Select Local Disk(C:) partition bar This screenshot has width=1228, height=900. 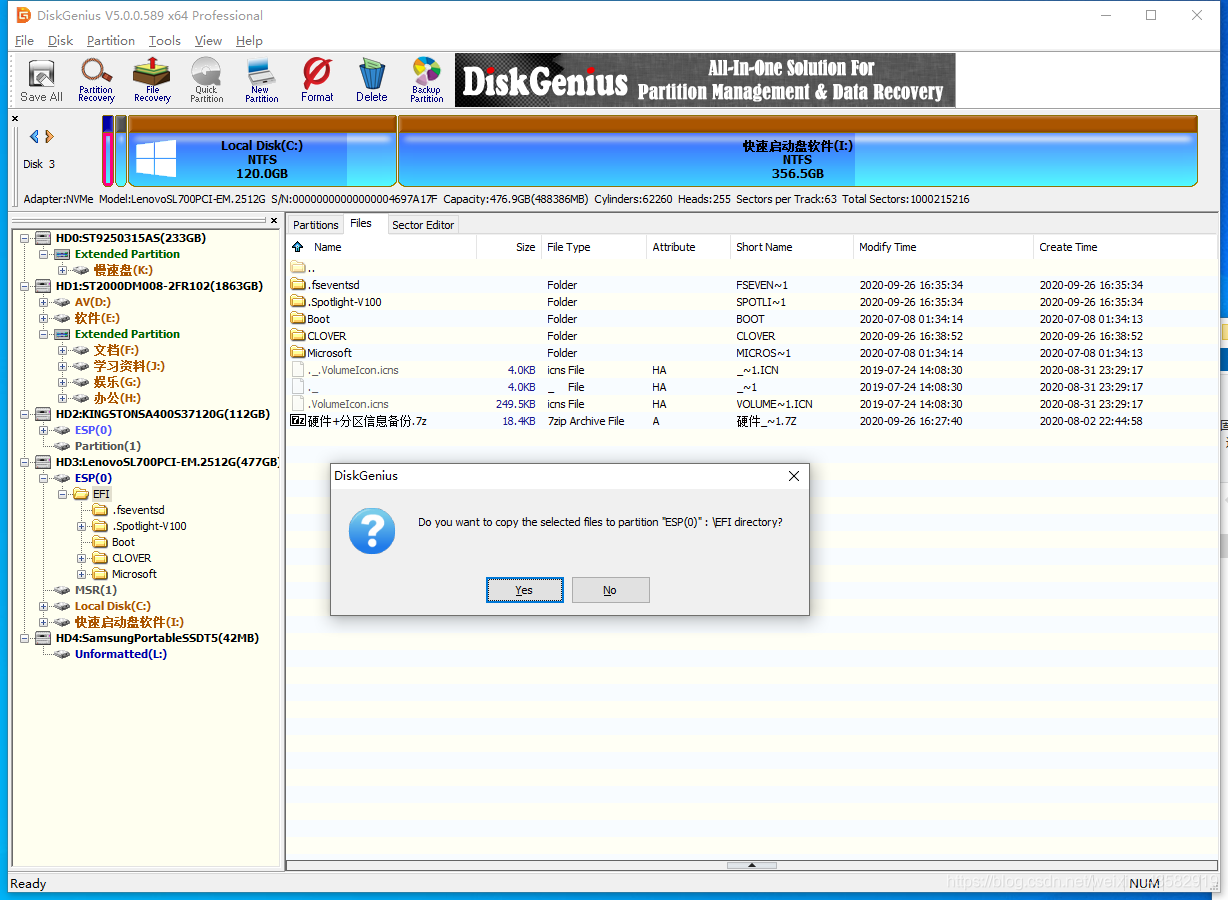[x=262, y=151]
